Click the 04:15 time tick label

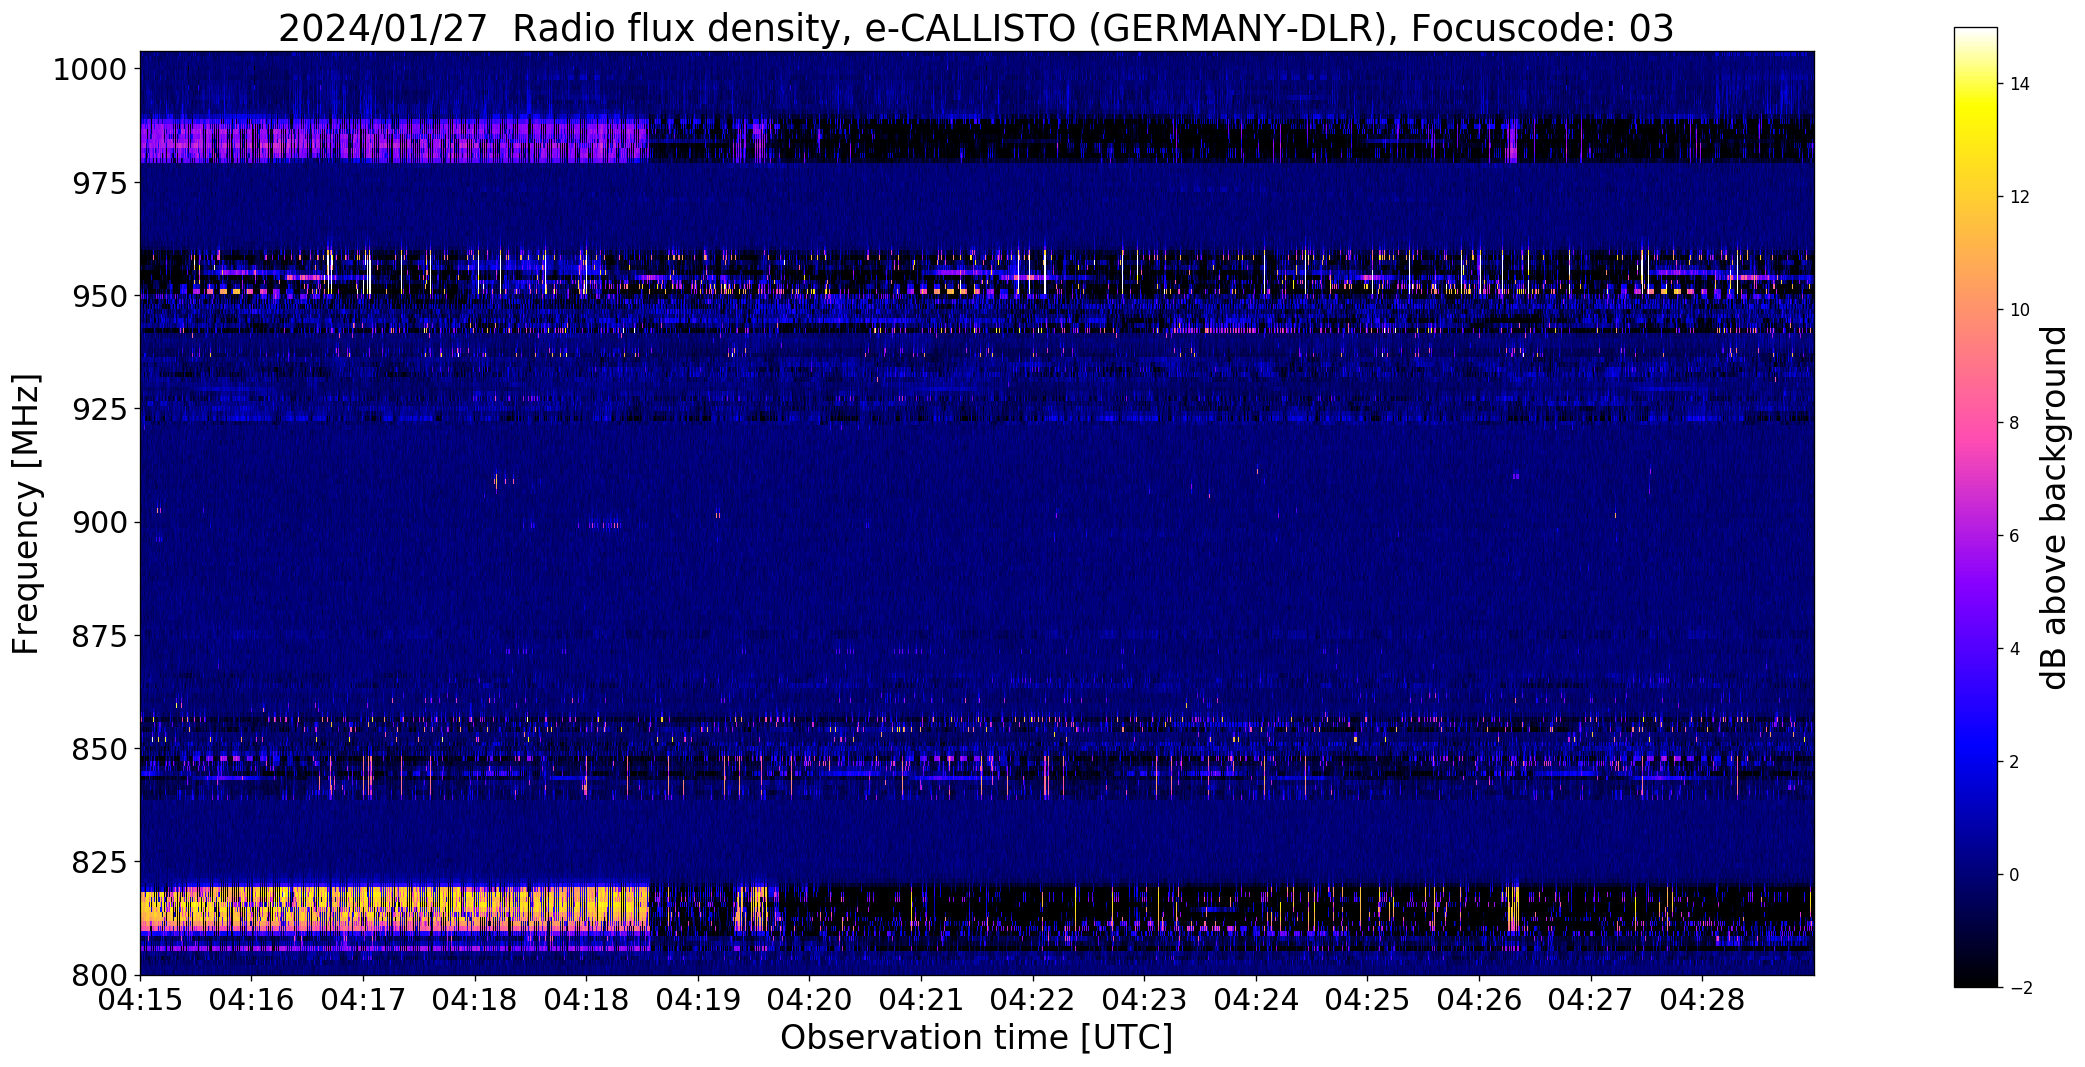tap(140, 1000)
